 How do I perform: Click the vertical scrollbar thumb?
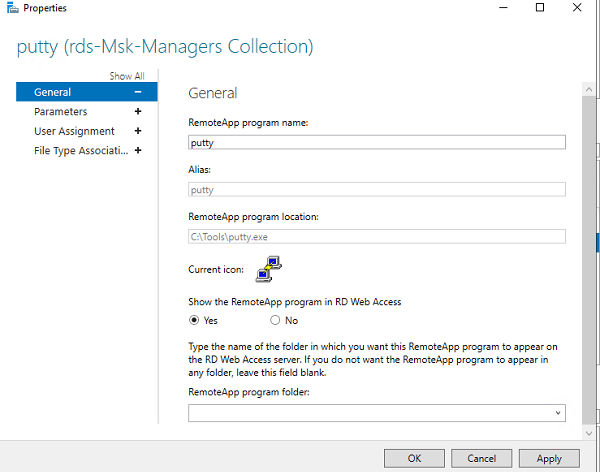[589, 260]
